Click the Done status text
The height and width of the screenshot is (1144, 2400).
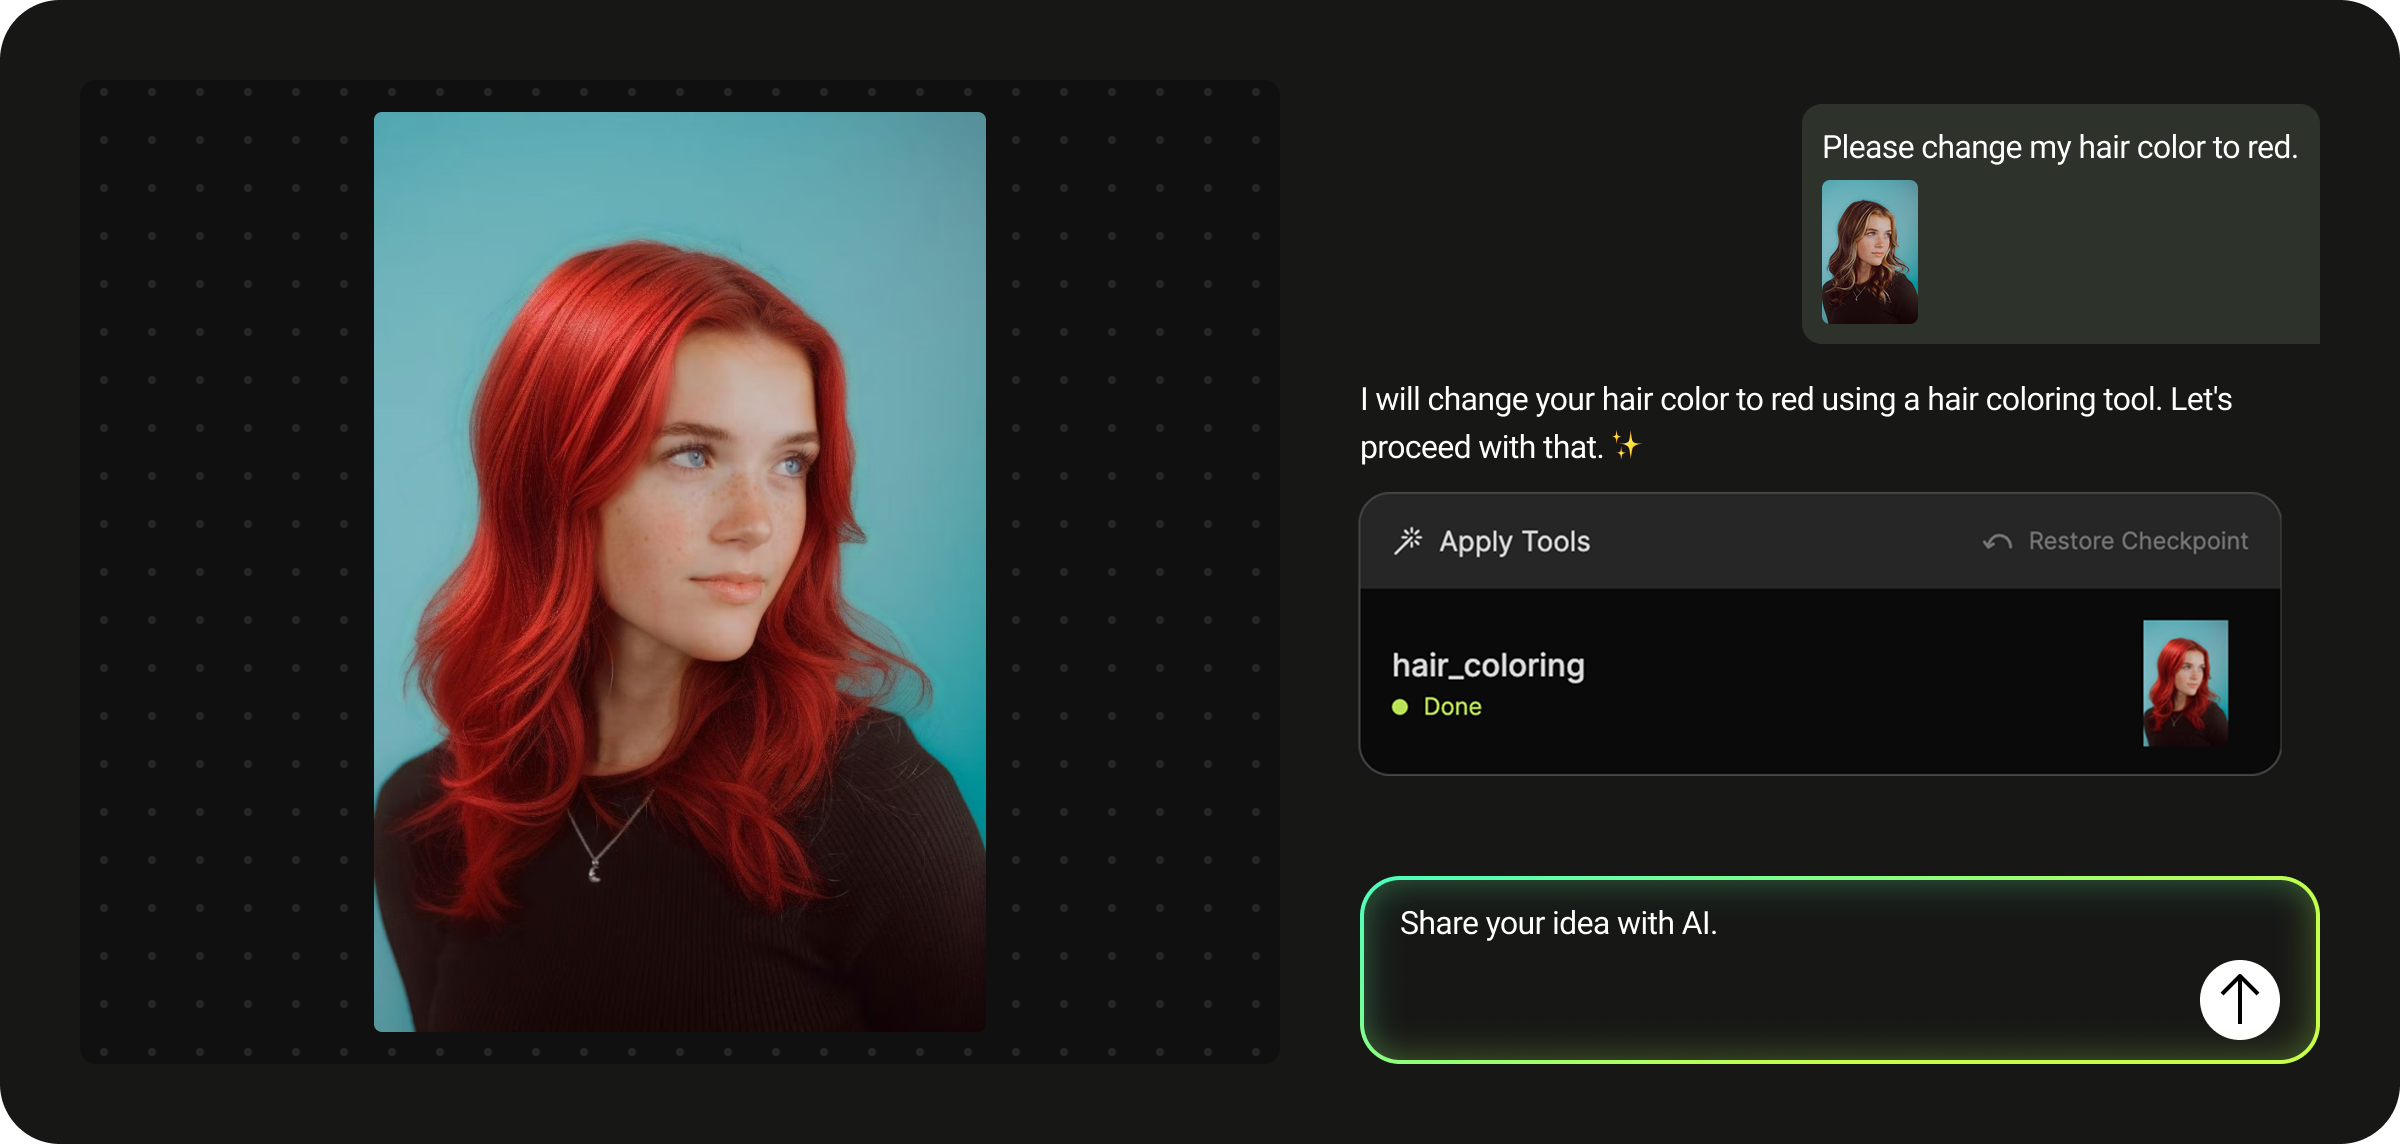1452,707
